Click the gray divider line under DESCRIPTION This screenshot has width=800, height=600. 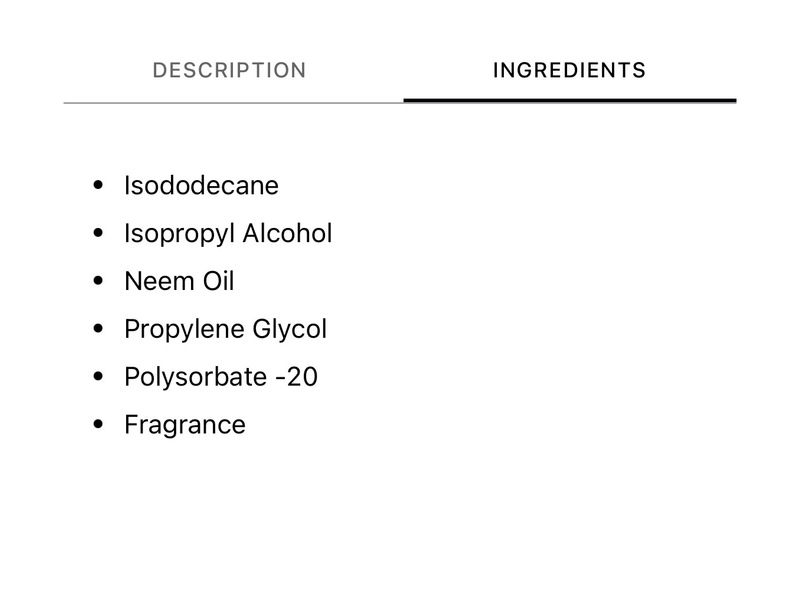(x=233, y=102)
